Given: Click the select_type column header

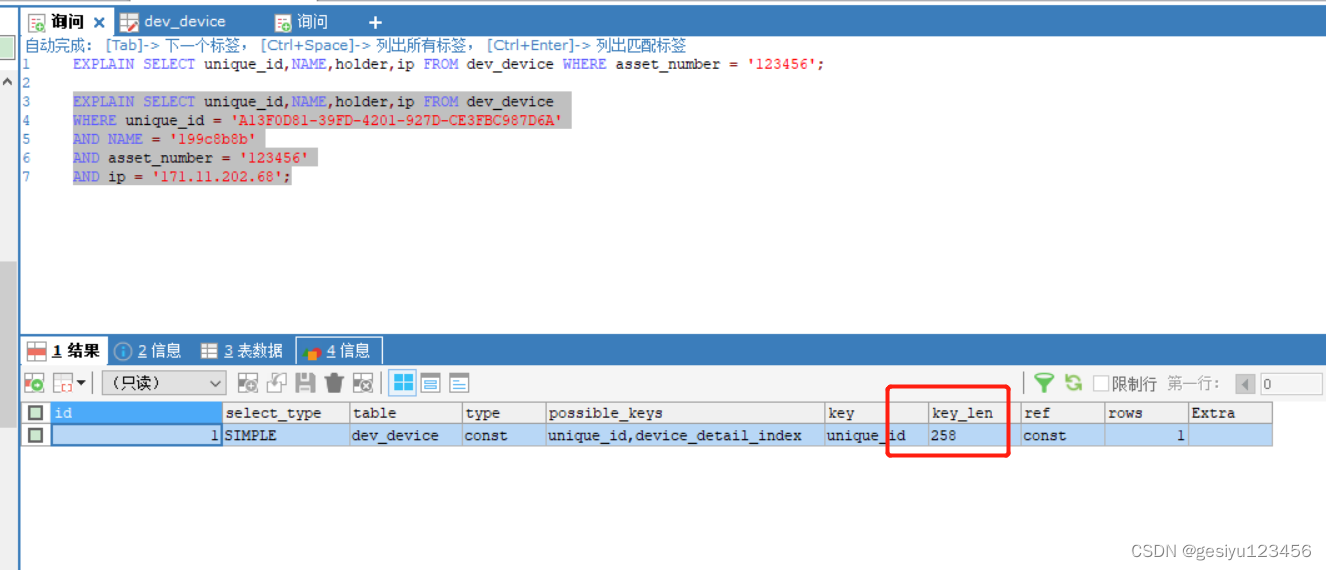Looking at the screenshot, I should pos(286,413).
